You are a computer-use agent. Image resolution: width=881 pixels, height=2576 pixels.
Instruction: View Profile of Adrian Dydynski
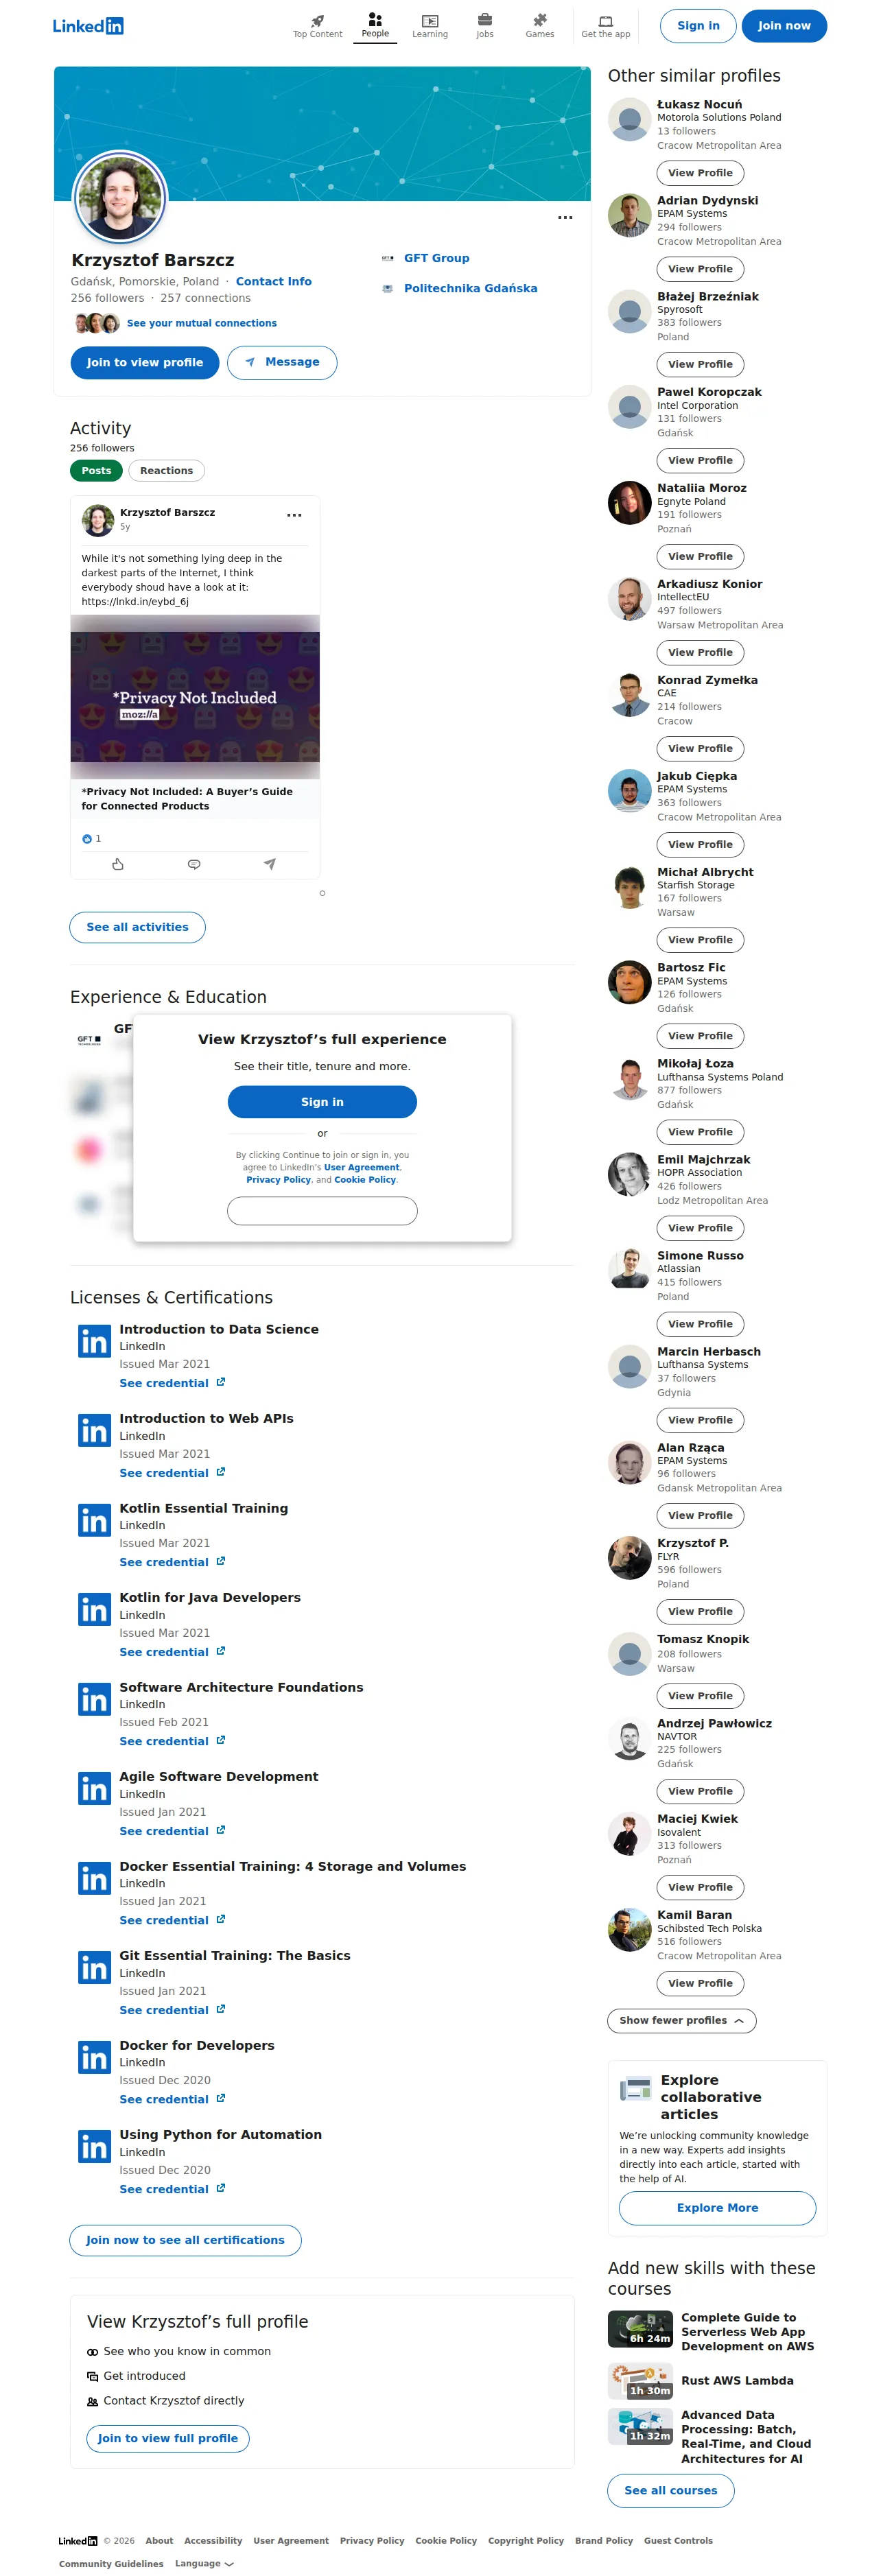(x=700, y=269)
